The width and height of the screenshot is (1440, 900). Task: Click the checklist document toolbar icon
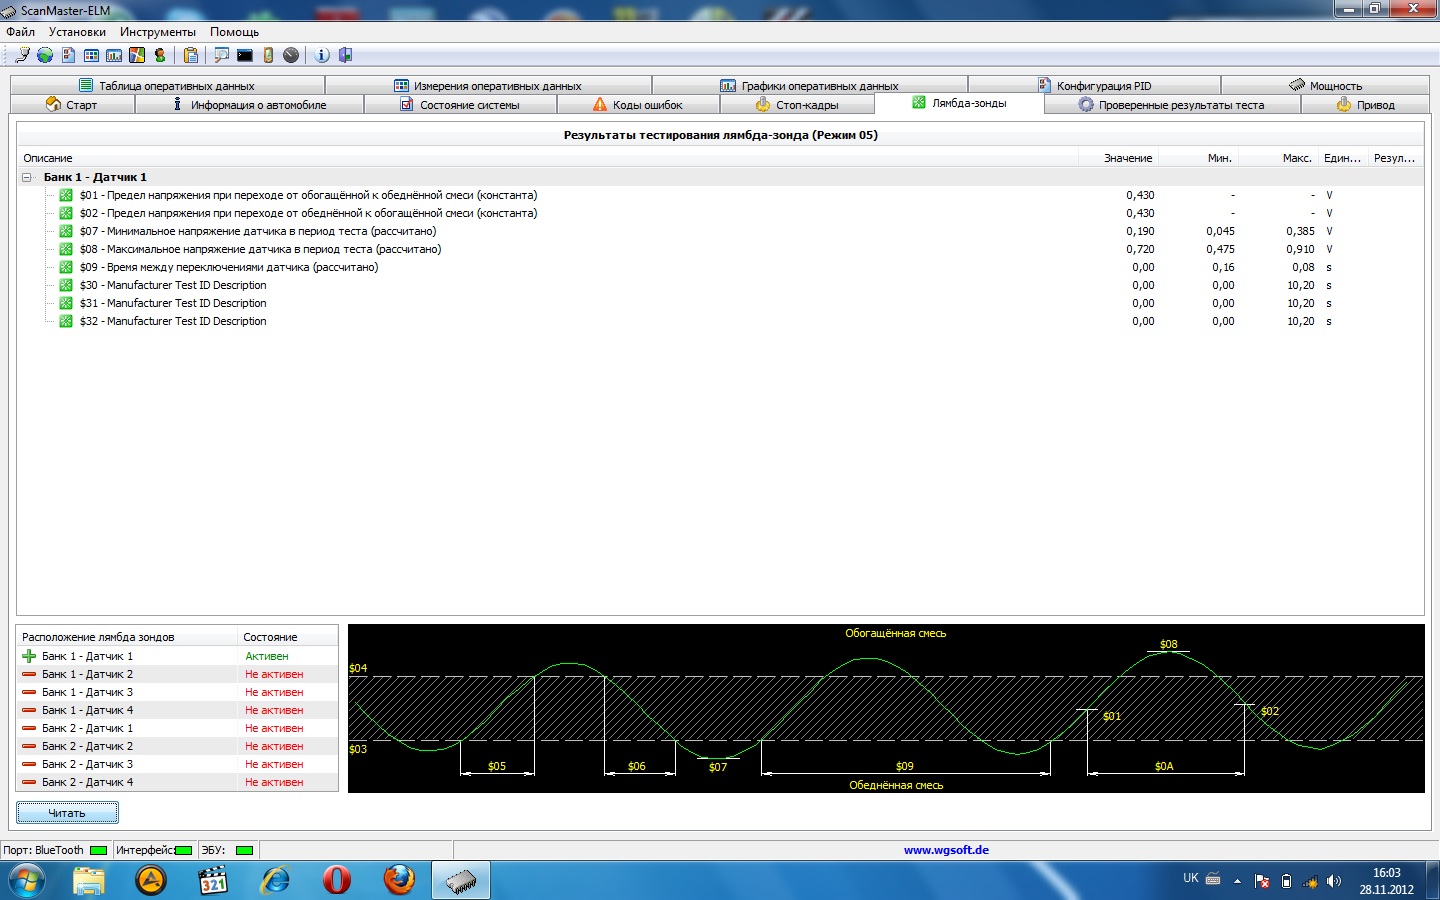click(68, 55)
